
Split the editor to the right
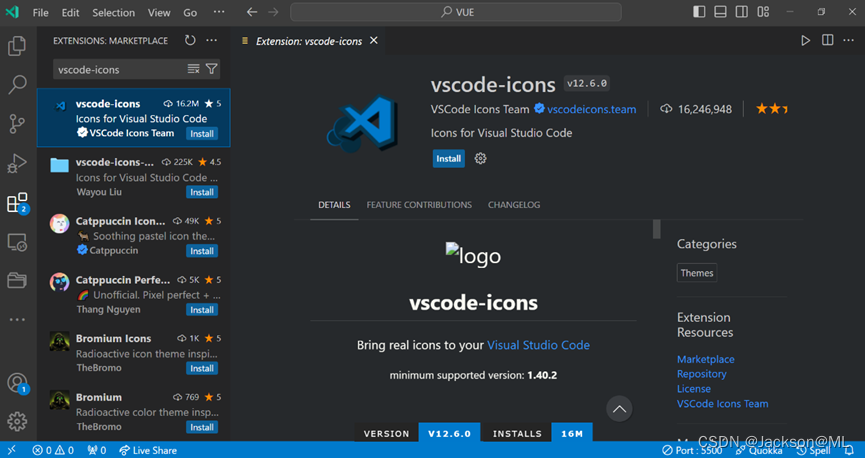coord(827,40)
